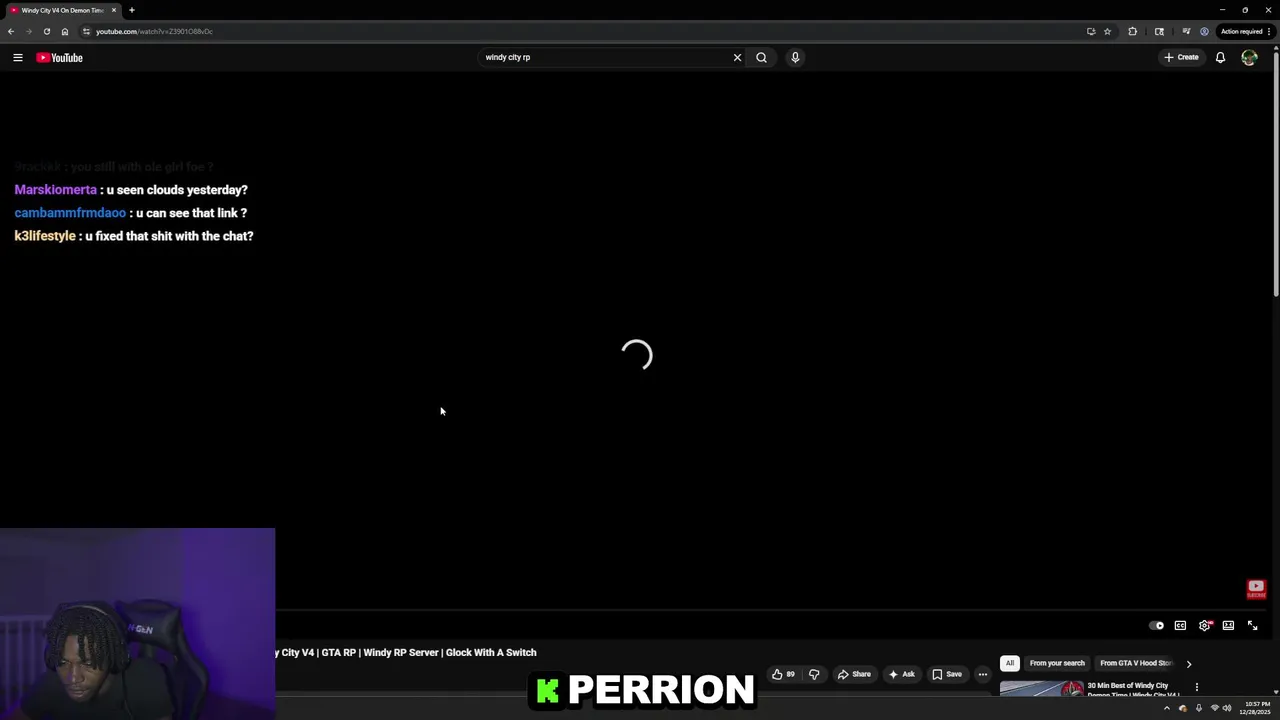Click the Ask button
Screen dimensions: 1280x720
[901, 674]
